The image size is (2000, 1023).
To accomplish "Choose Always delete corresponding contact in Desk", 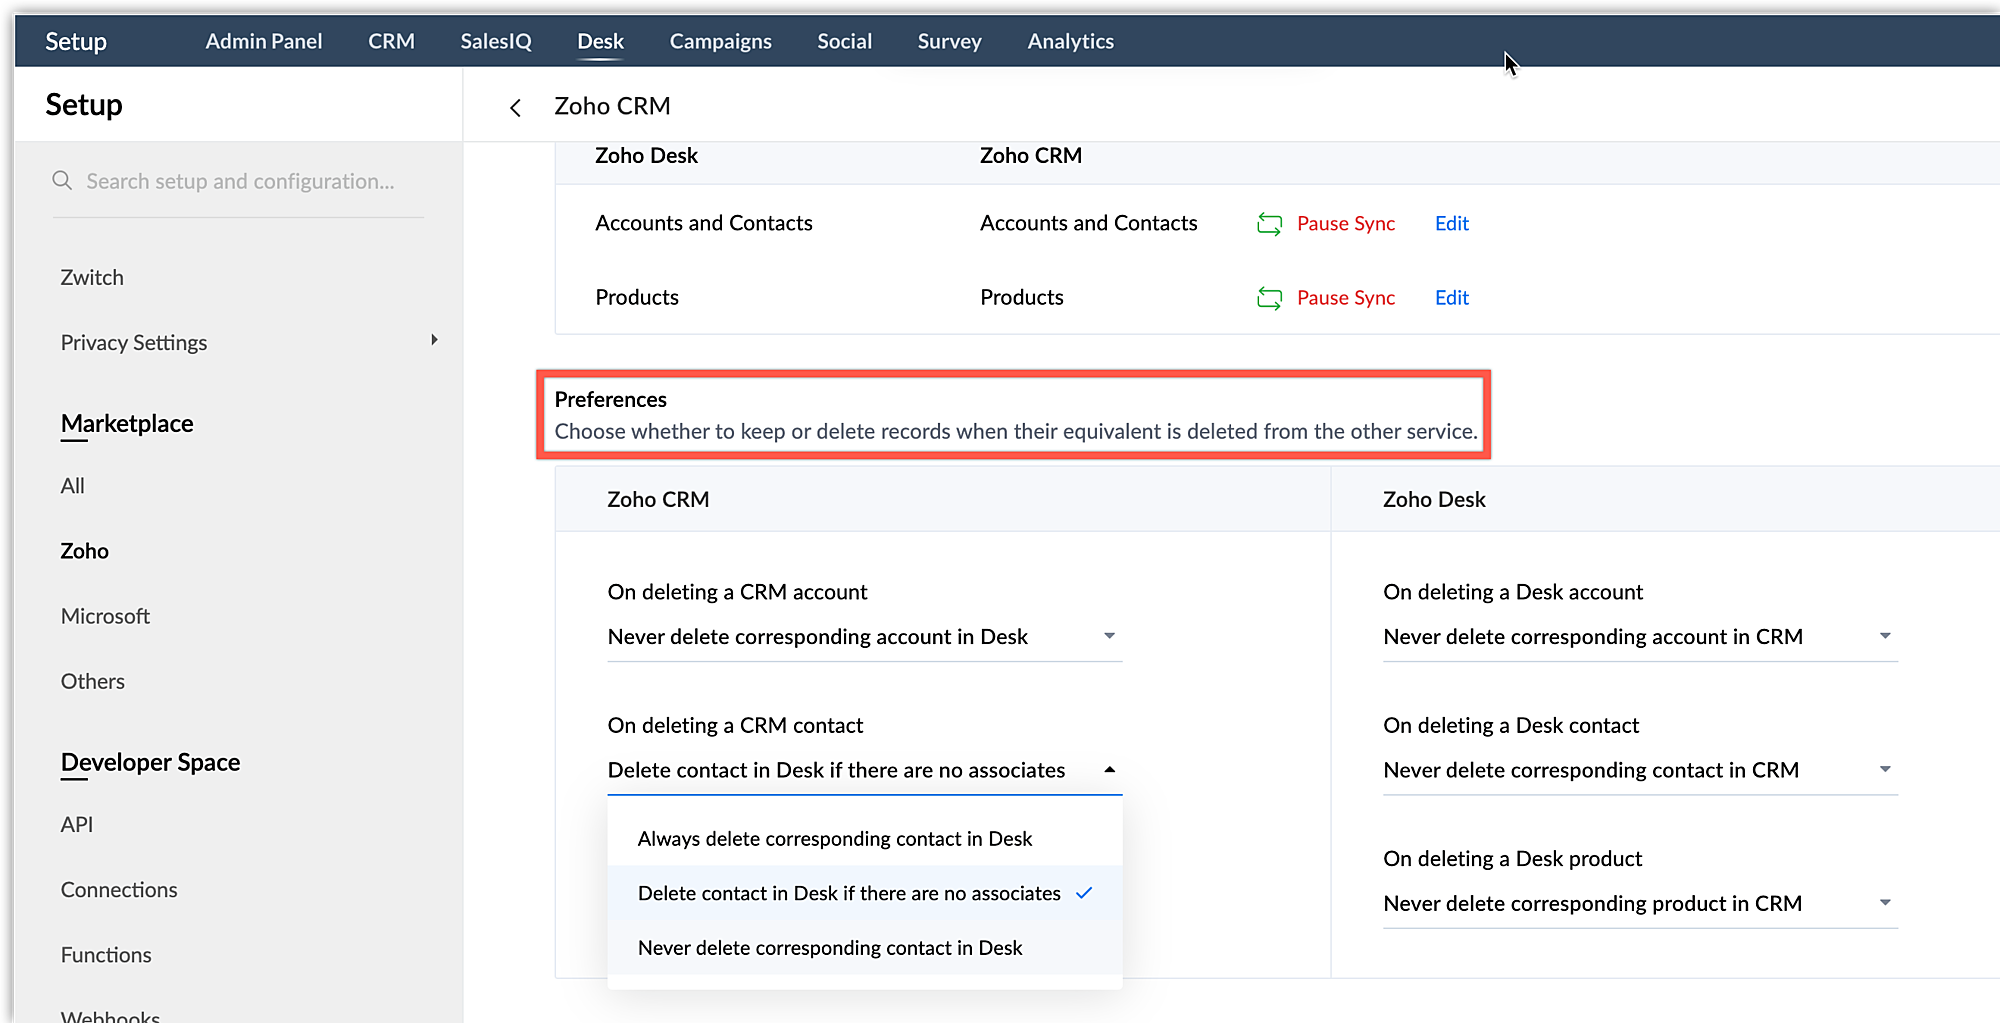I will pos(834,839).
